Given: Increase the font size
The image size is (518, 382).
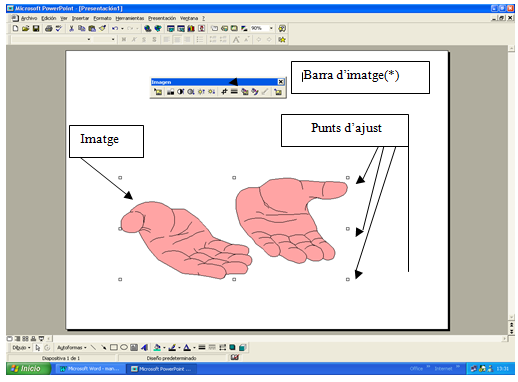Looking at the screenshot, I should (x=236, y=40).
